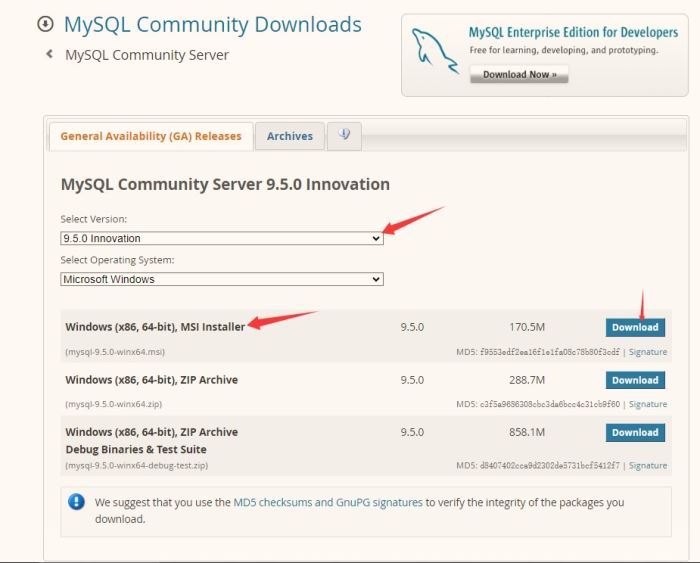Open Signature link for MSI Installer
The width and height of the screenshot is (700, 563).
(x=648, y=352)
